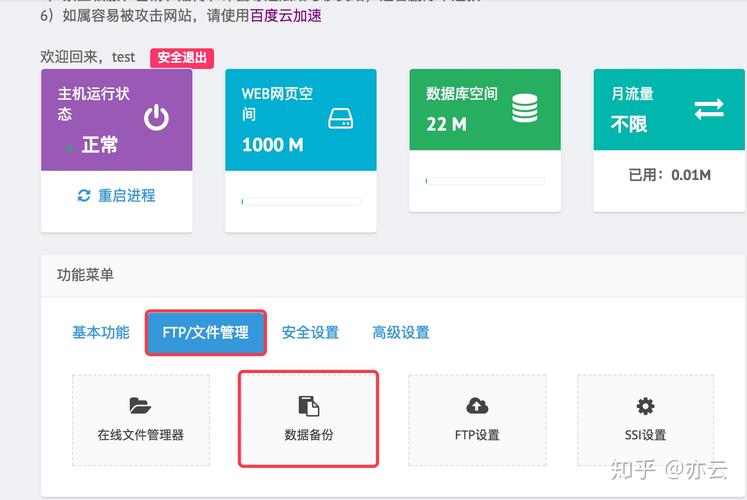
Task: Click the file copy icon for 数据备份
Action: (309, 406)
